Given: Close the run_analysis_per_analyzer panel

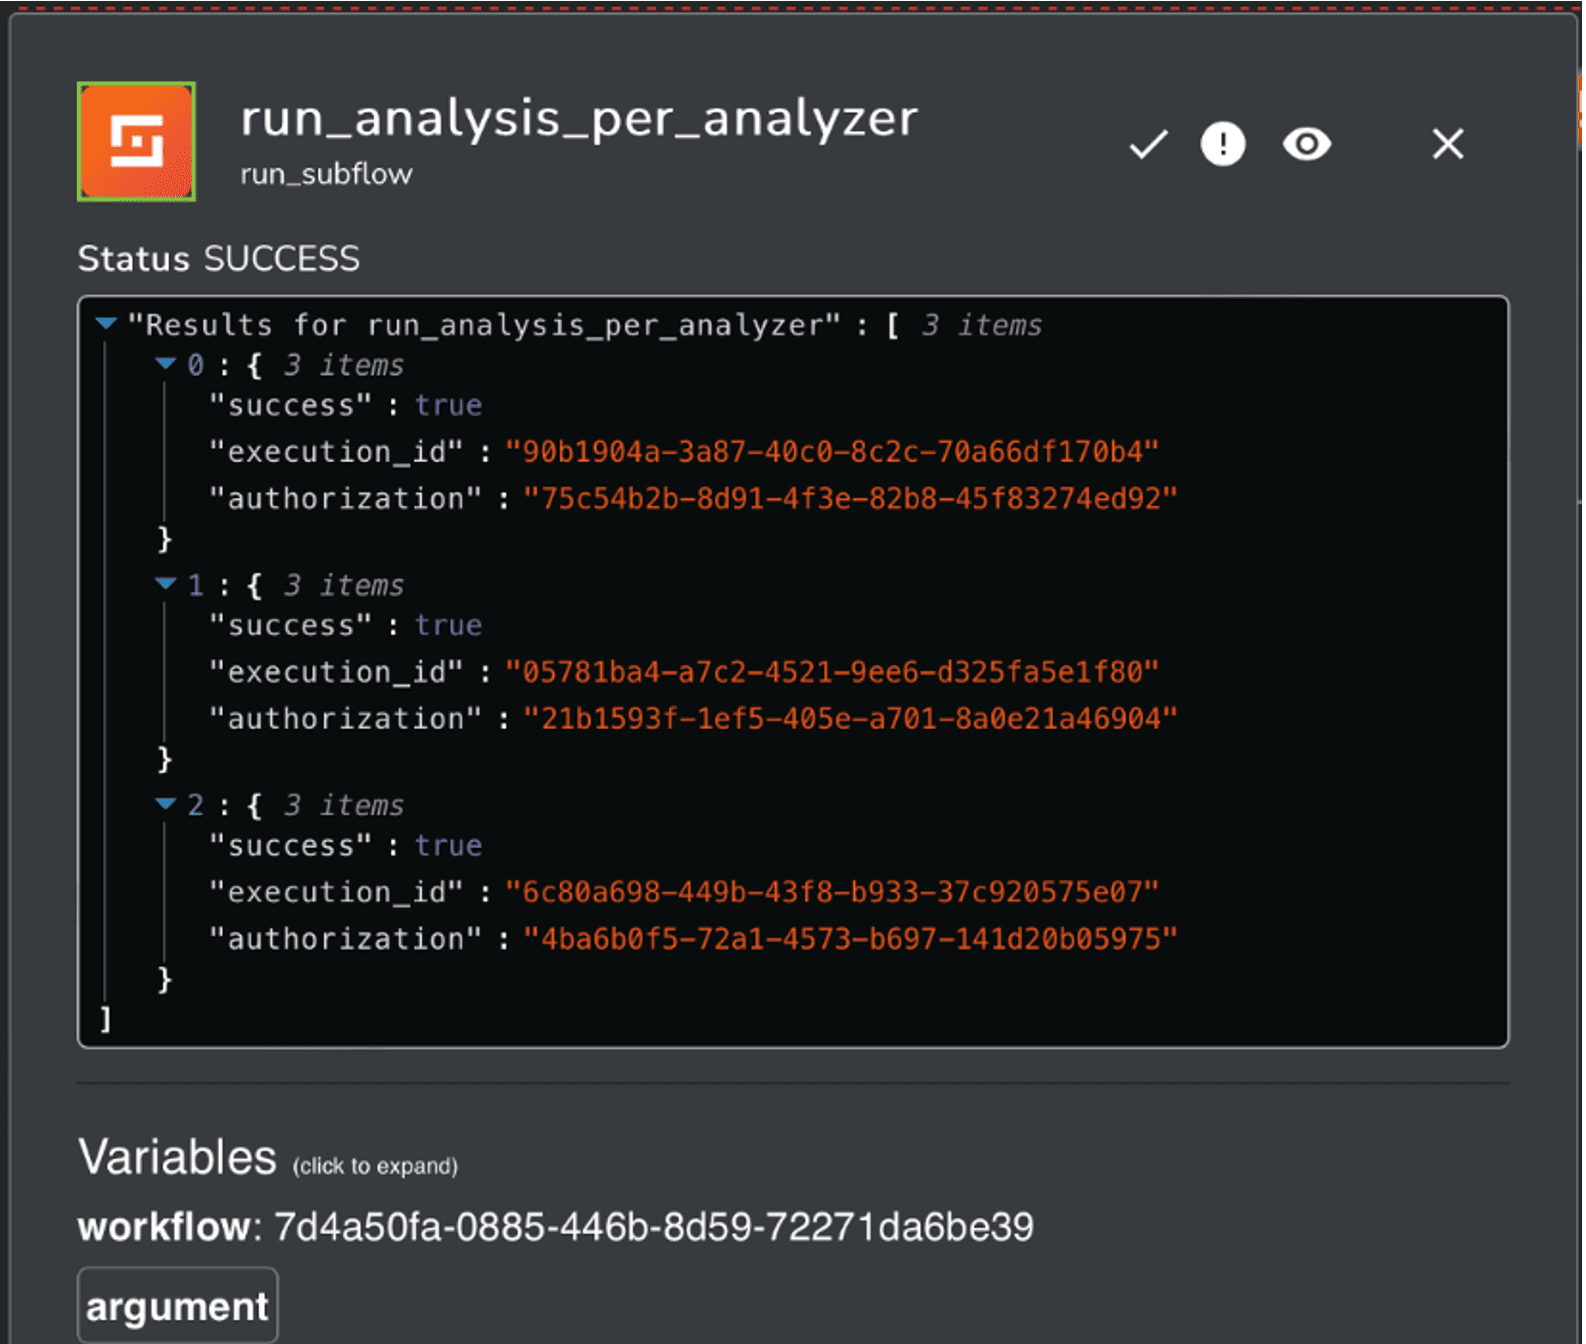Looking at the screenshot, I should tap(1447, 144).
